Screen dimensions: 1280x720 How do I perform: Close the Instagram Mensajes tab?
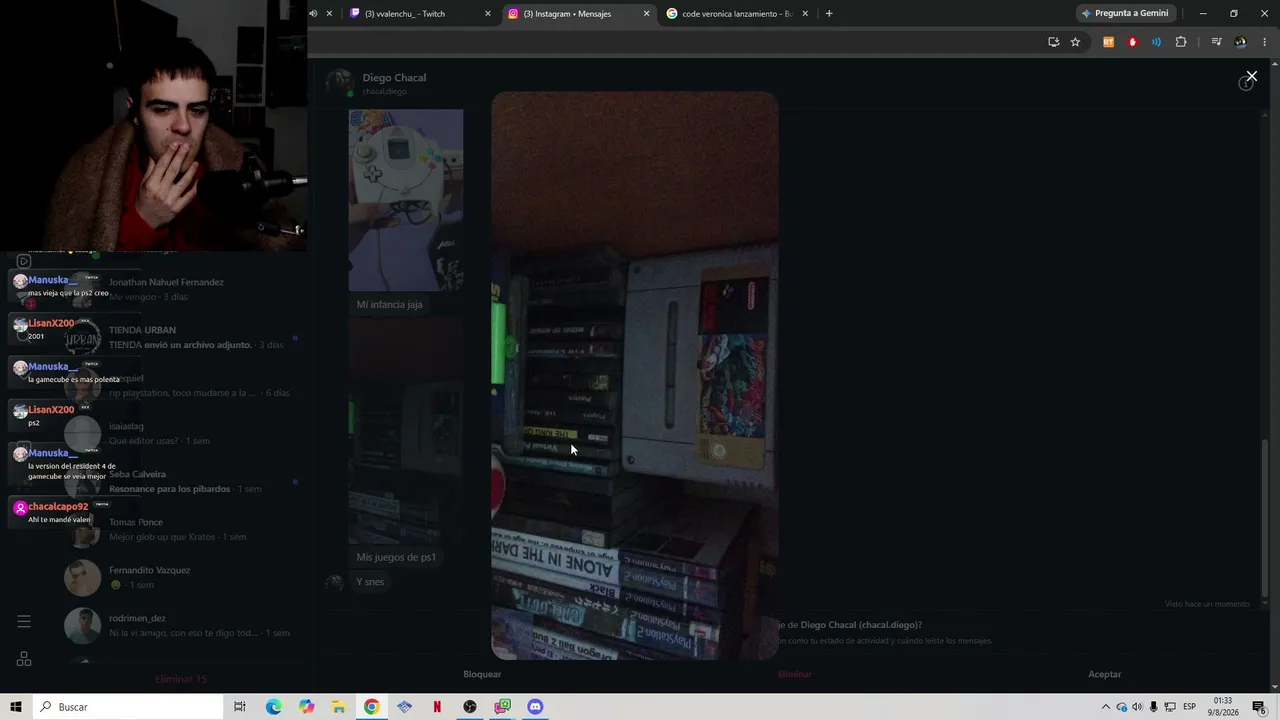point(646,14)
